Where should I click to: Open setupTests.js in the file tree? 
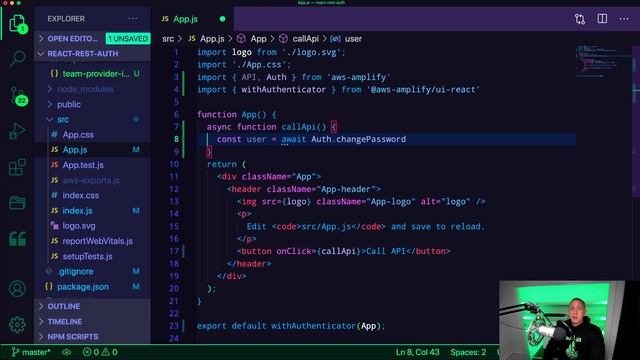(x=87, y=256)
